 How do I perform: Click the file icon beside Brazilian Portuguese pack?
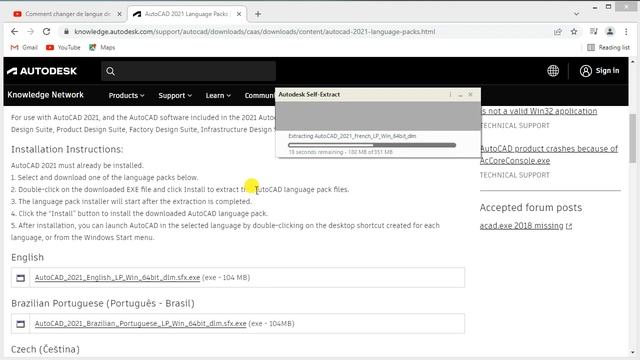click(x=20, y=324)
